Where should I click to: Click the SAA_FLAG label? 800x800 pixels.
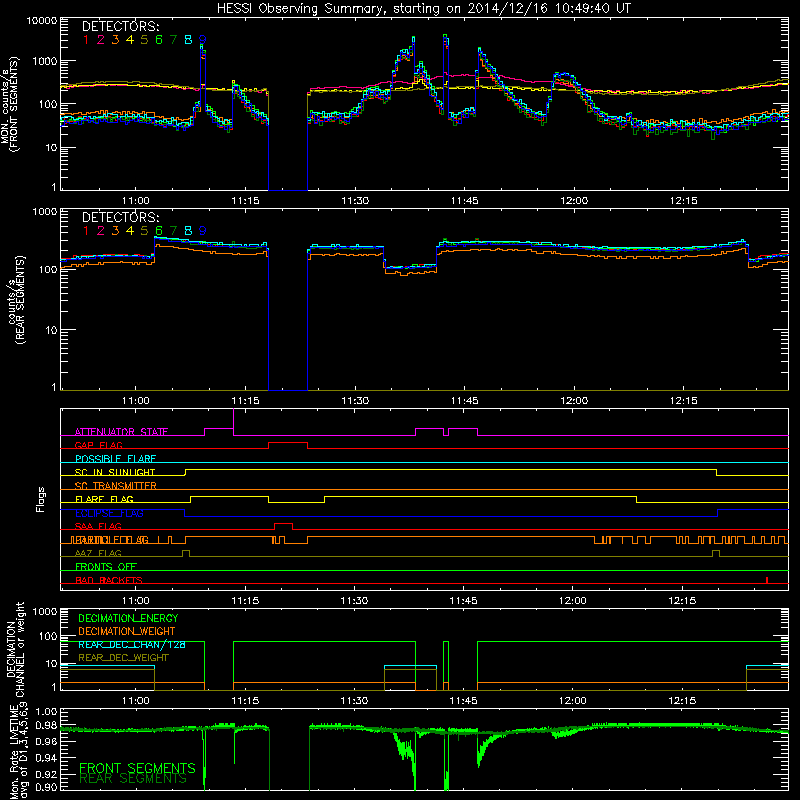pyautogui.click(x=98, y=526)
